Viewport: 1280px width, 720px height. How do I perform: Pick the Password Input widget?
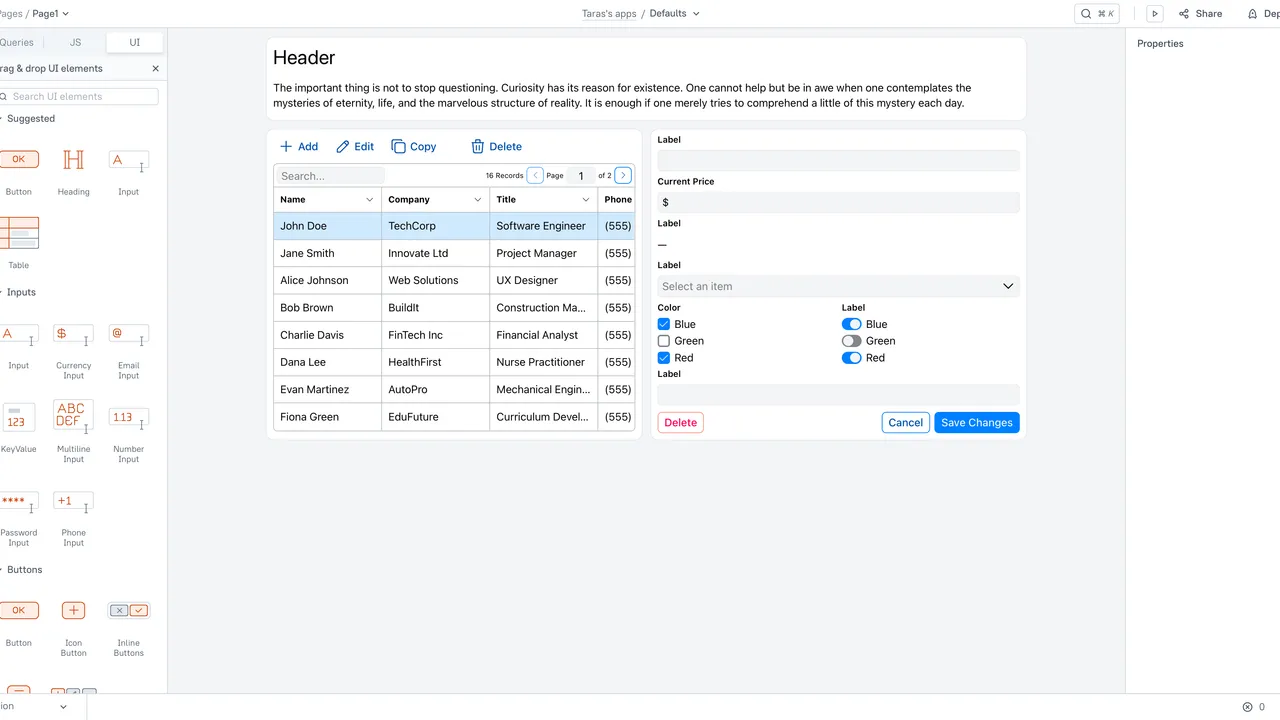(x=18, y=502)
